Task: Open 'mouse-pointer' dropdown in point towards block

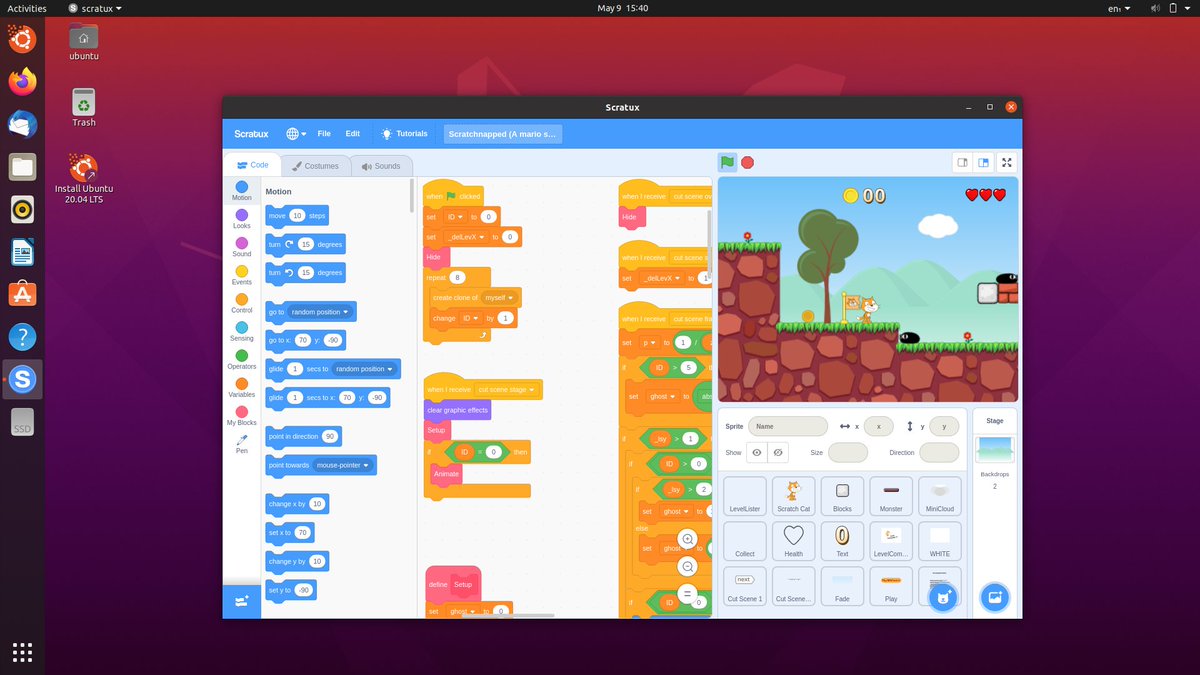Action: coord(342,465)
